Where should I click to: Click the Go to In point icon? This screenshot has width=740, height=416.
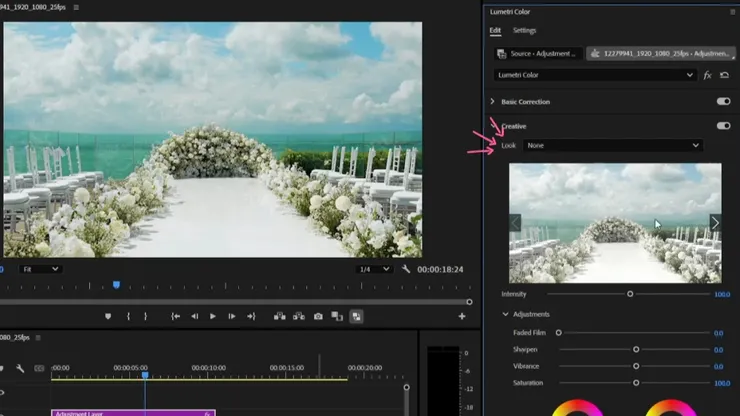tap(175, 316)
